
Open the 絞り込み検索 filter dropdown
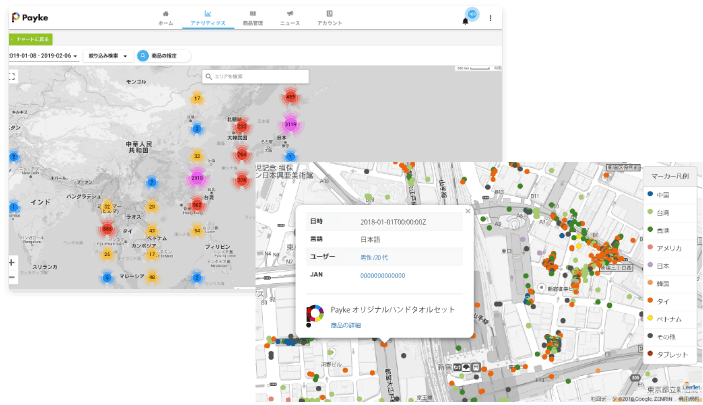pyautogui.click(x=108, y=56)
